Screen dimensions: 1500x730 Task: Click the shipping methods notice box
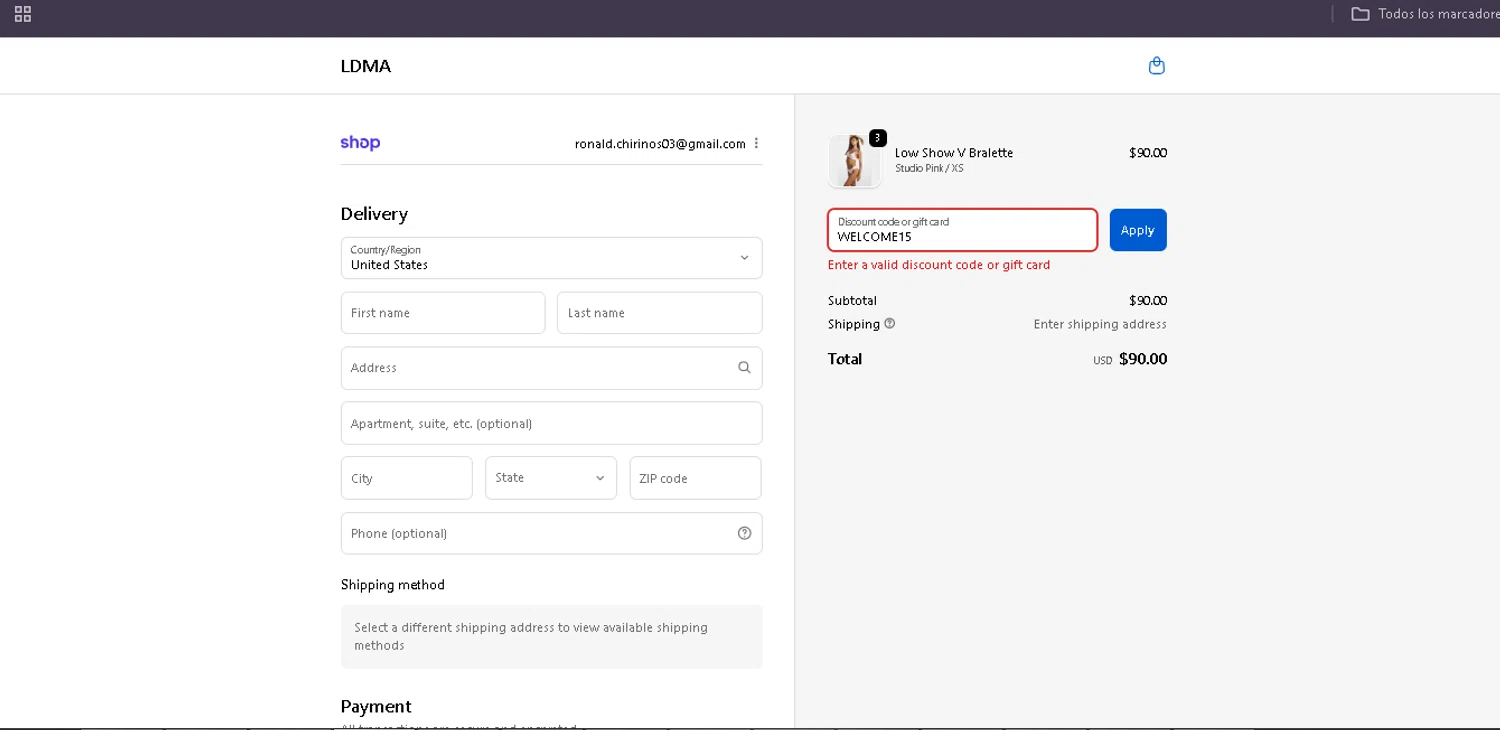tap(551, 636)
